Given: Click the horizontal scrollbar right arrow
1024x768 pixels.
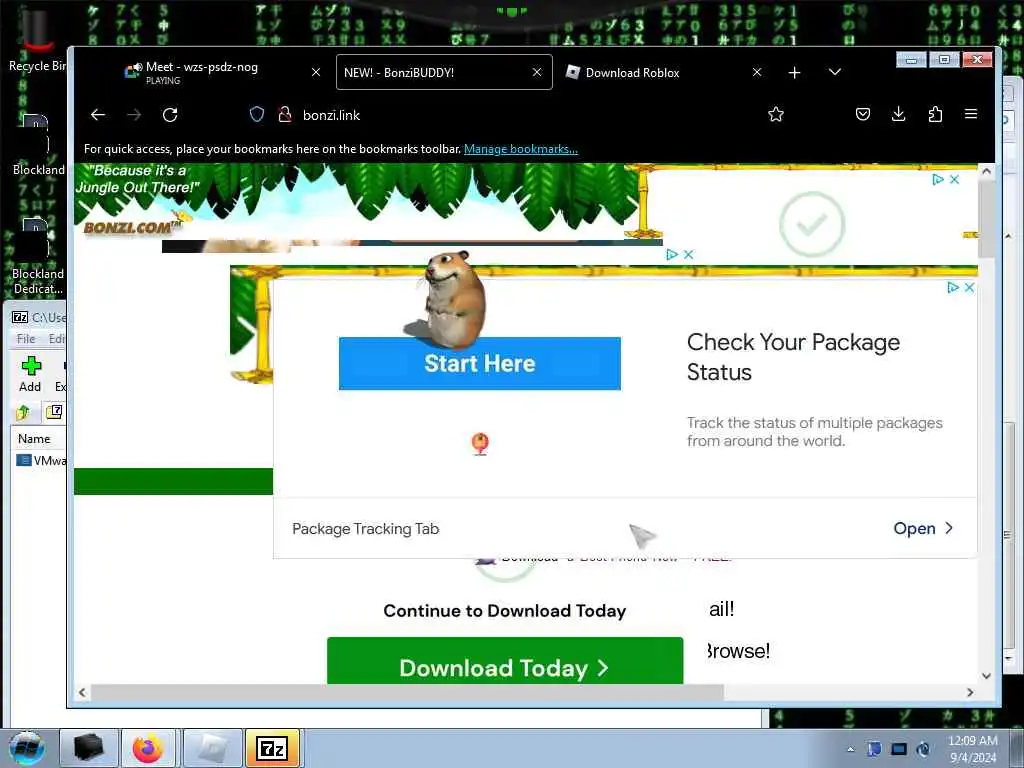Looking at the screenshot, I should pyautogui.click(x=970, y=692).
